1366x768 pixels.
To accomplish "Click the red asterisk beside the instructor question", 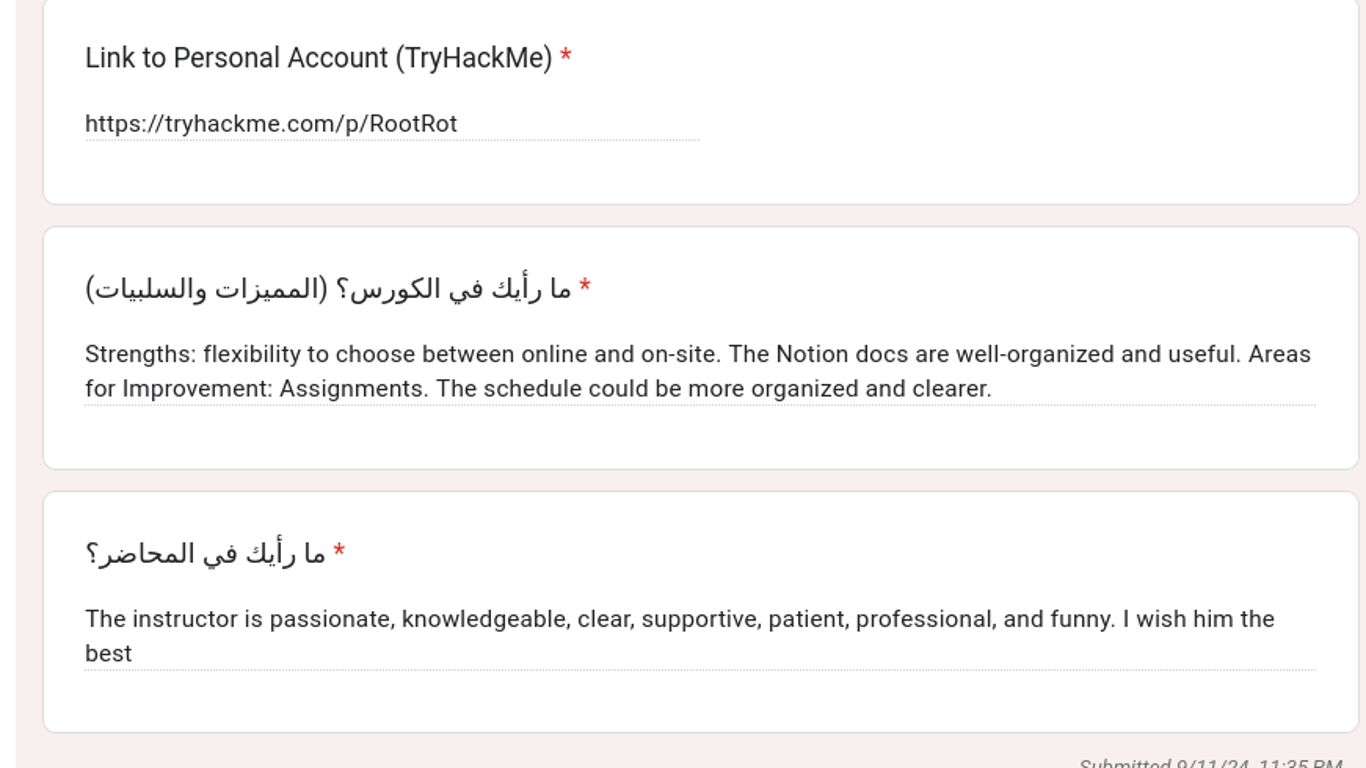I will pyautogui.click(x=339, y=553).
